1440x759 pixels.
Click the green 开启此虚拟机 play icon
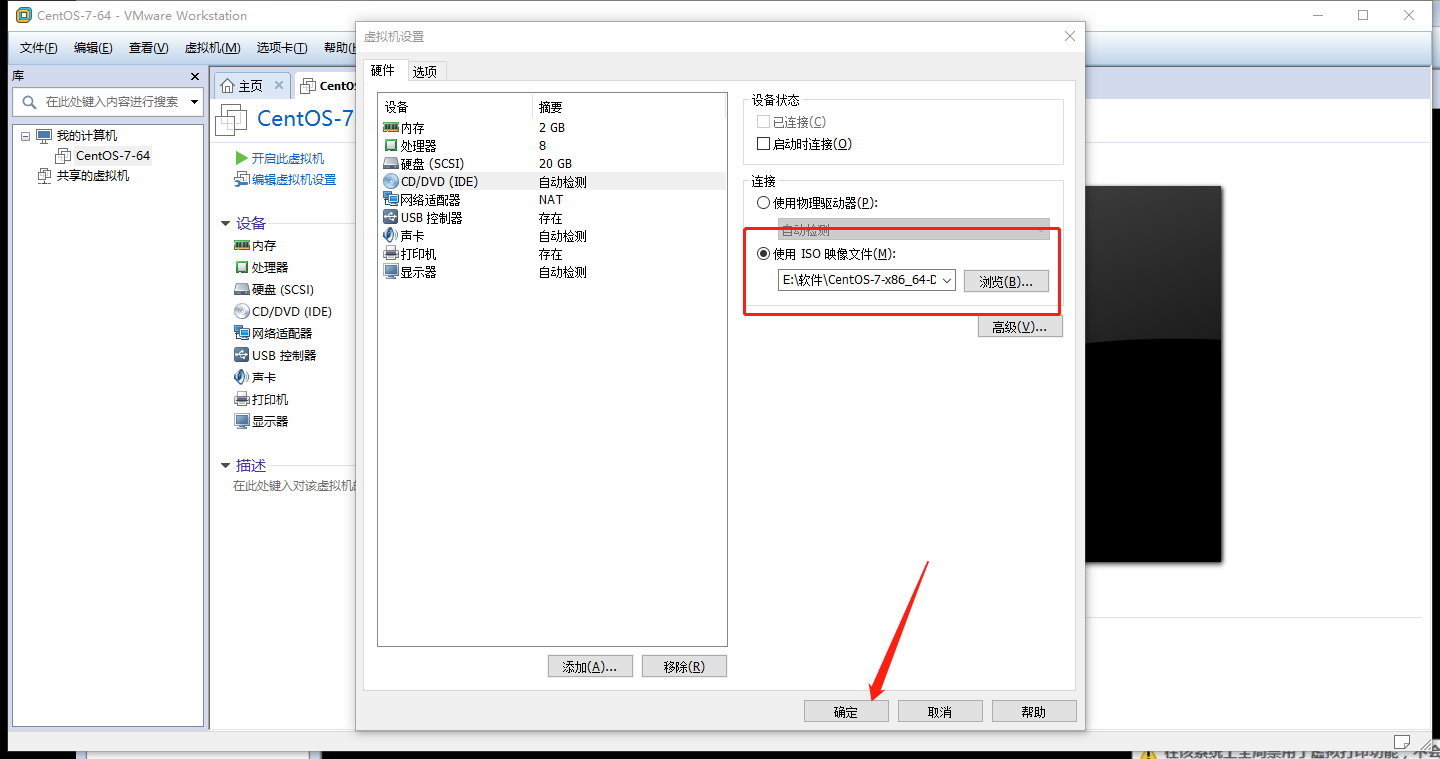tap(241, 158)
